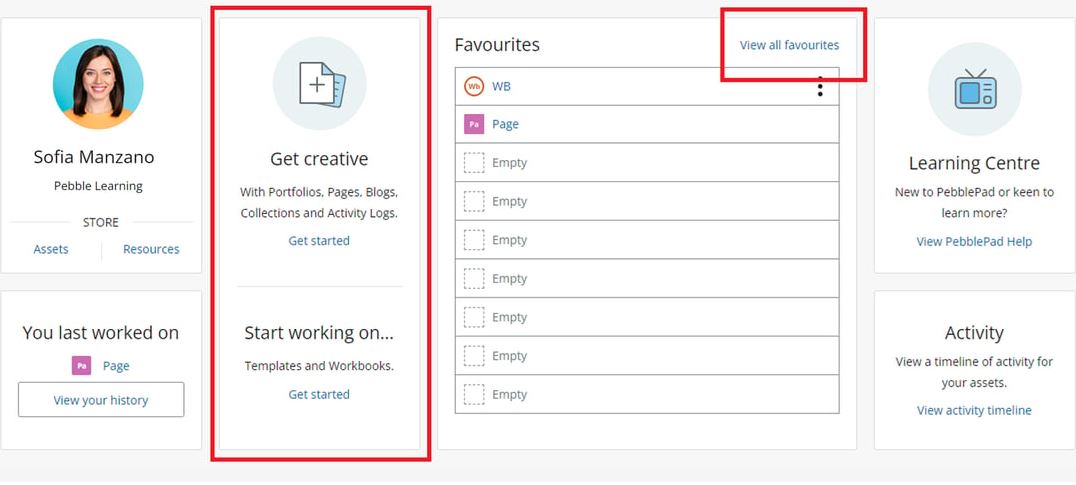Click the last Empty favourite placeholder icon
The image size is (1076, 485).
(473, 394)
